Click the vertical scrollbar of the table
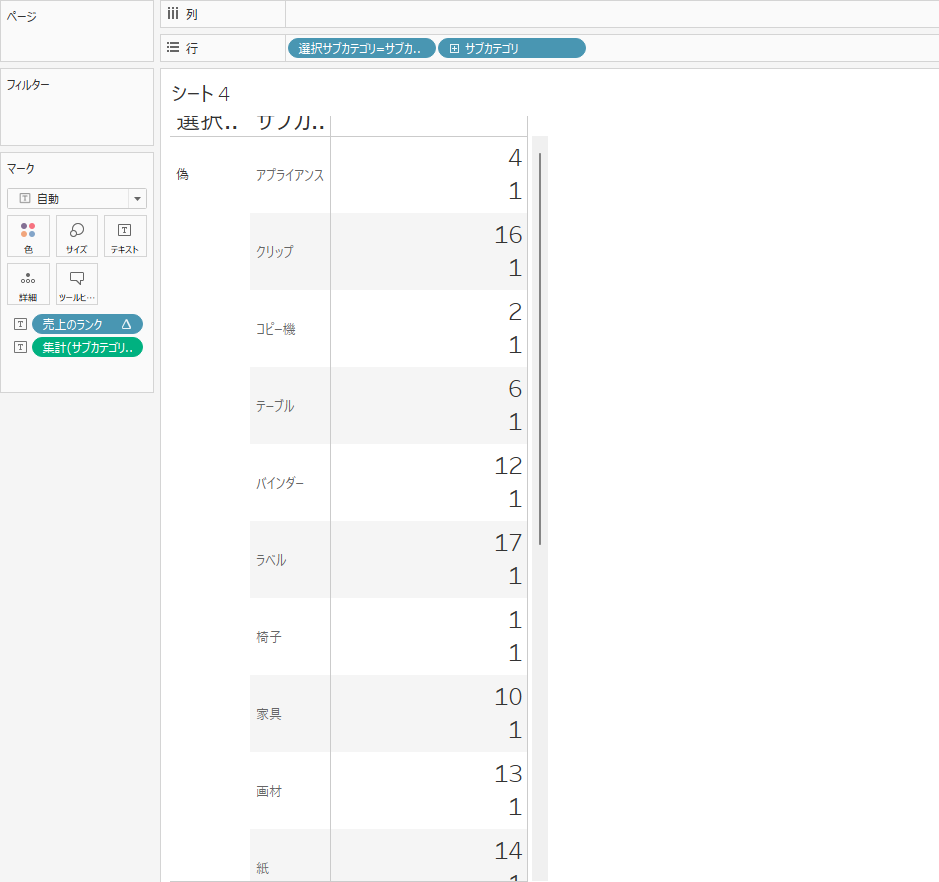This screenshot has height=882, width=939. [x=540, y=348]
